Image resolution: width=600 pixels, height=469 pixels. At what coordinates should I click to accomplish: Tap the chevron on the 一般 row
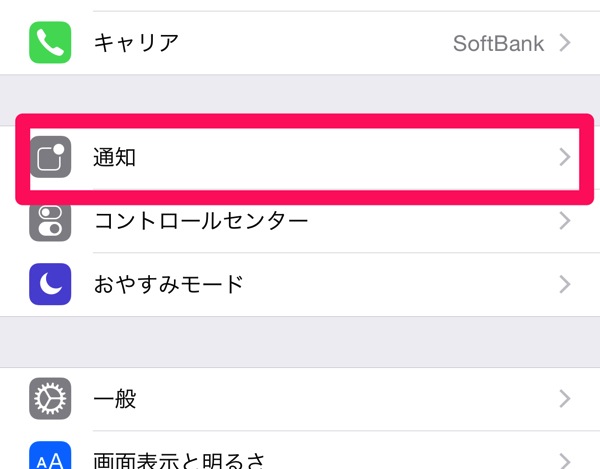[565, 399]
